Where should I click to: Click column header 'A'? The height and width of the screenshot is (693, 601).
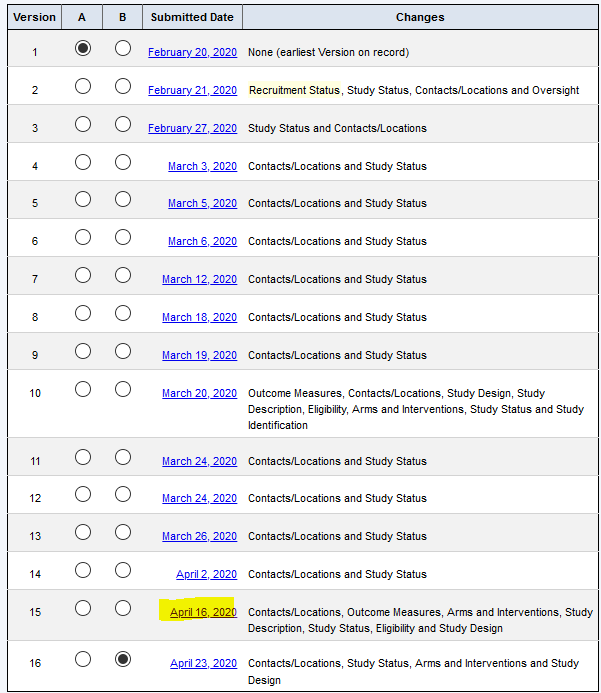[x=82, y=17]
